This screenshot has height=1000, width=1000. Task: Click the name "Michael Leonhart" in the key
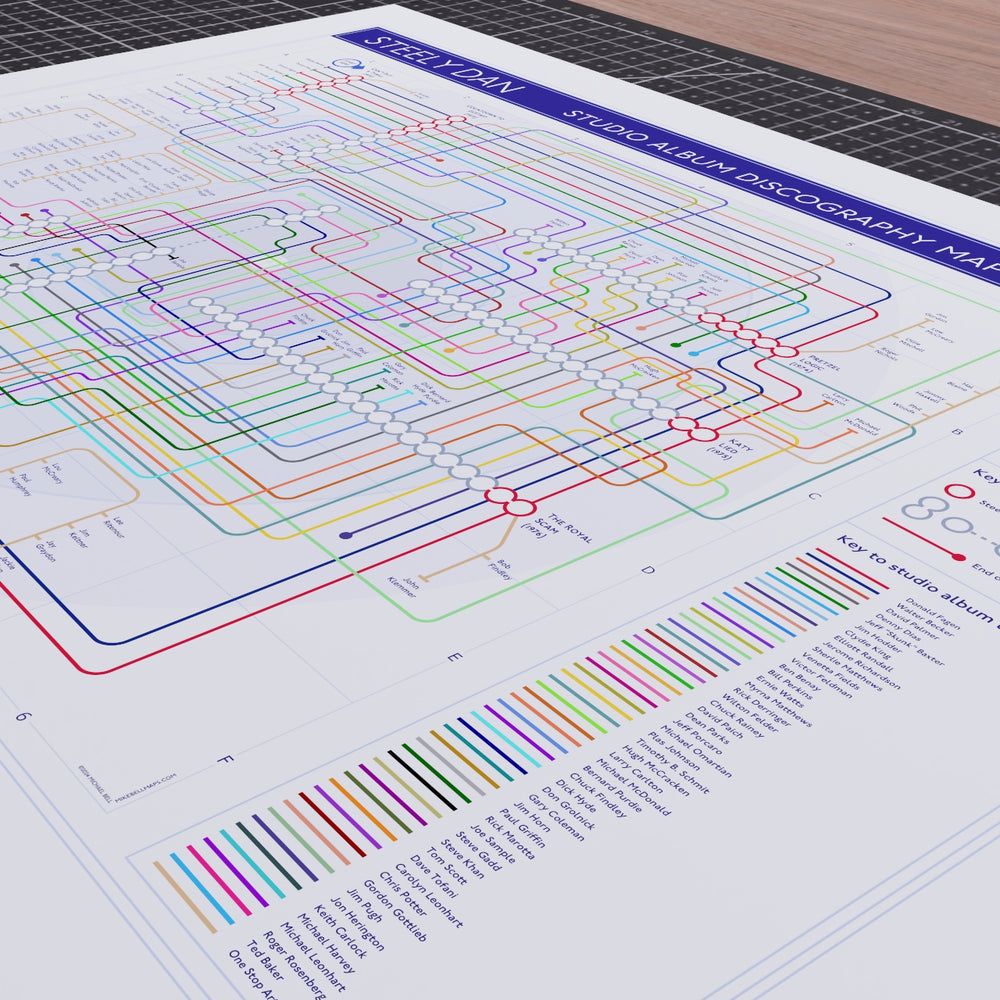[x=313, y=957]
